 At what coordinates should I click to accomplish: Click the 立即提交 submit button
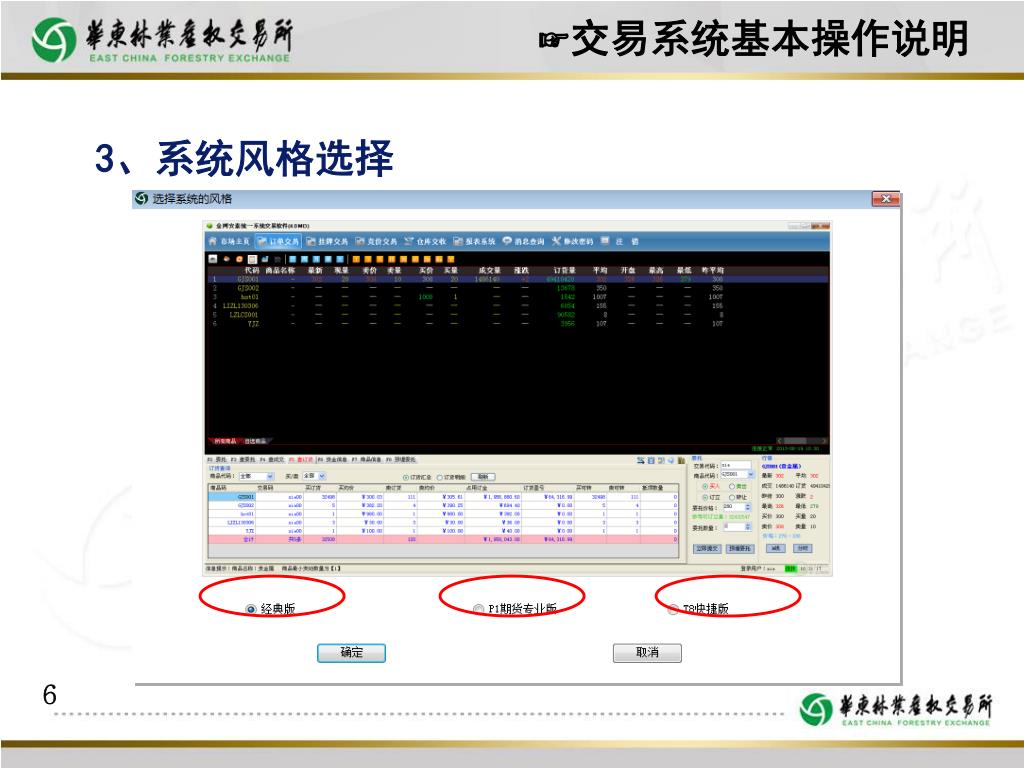(x=707, y=549)
